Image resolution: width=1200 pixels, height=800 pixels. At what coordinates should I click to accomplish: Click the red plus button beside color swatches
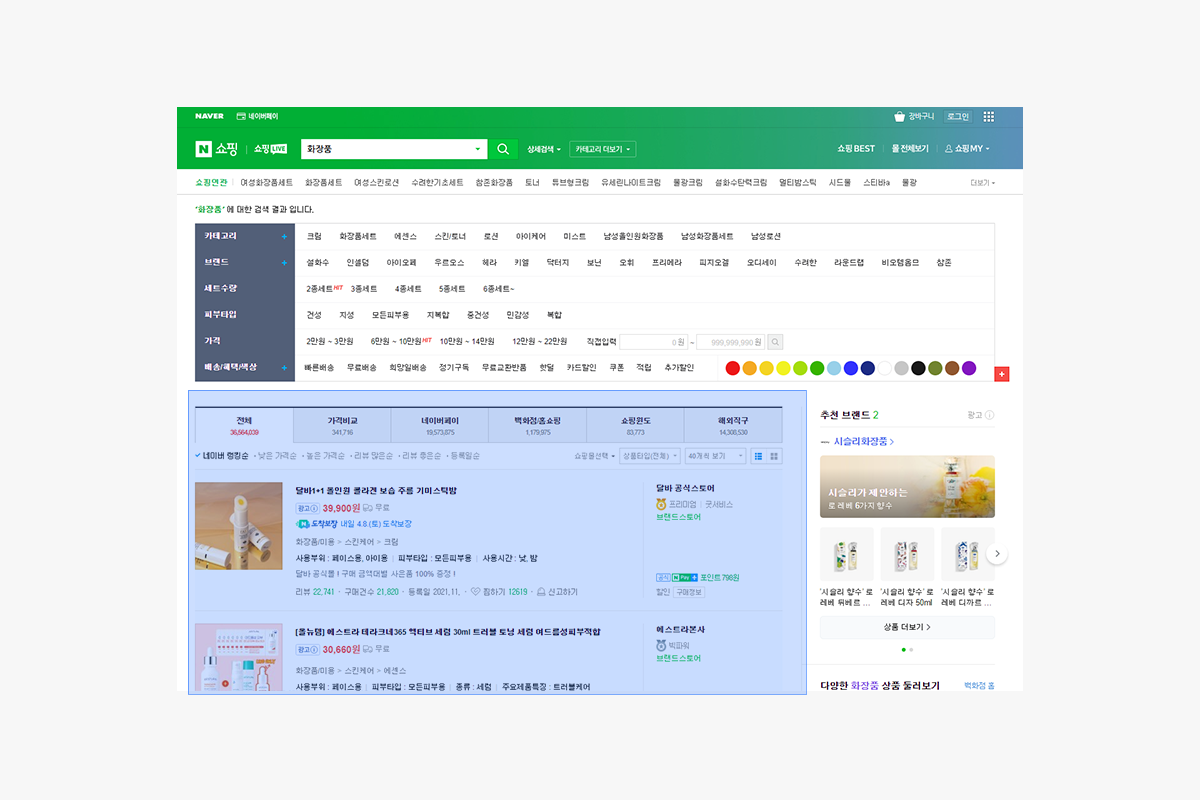(1002, 374)
